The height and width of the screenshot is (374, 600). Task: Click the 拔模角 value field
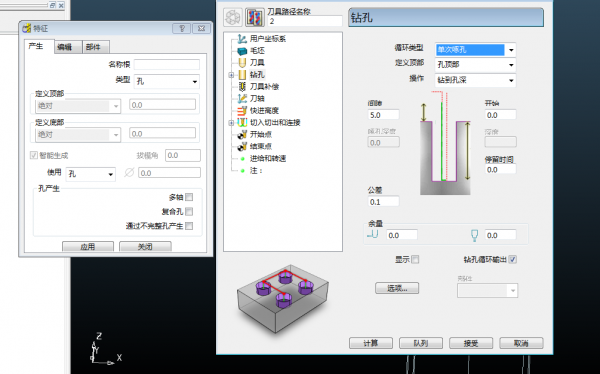[x=183, y=155]
